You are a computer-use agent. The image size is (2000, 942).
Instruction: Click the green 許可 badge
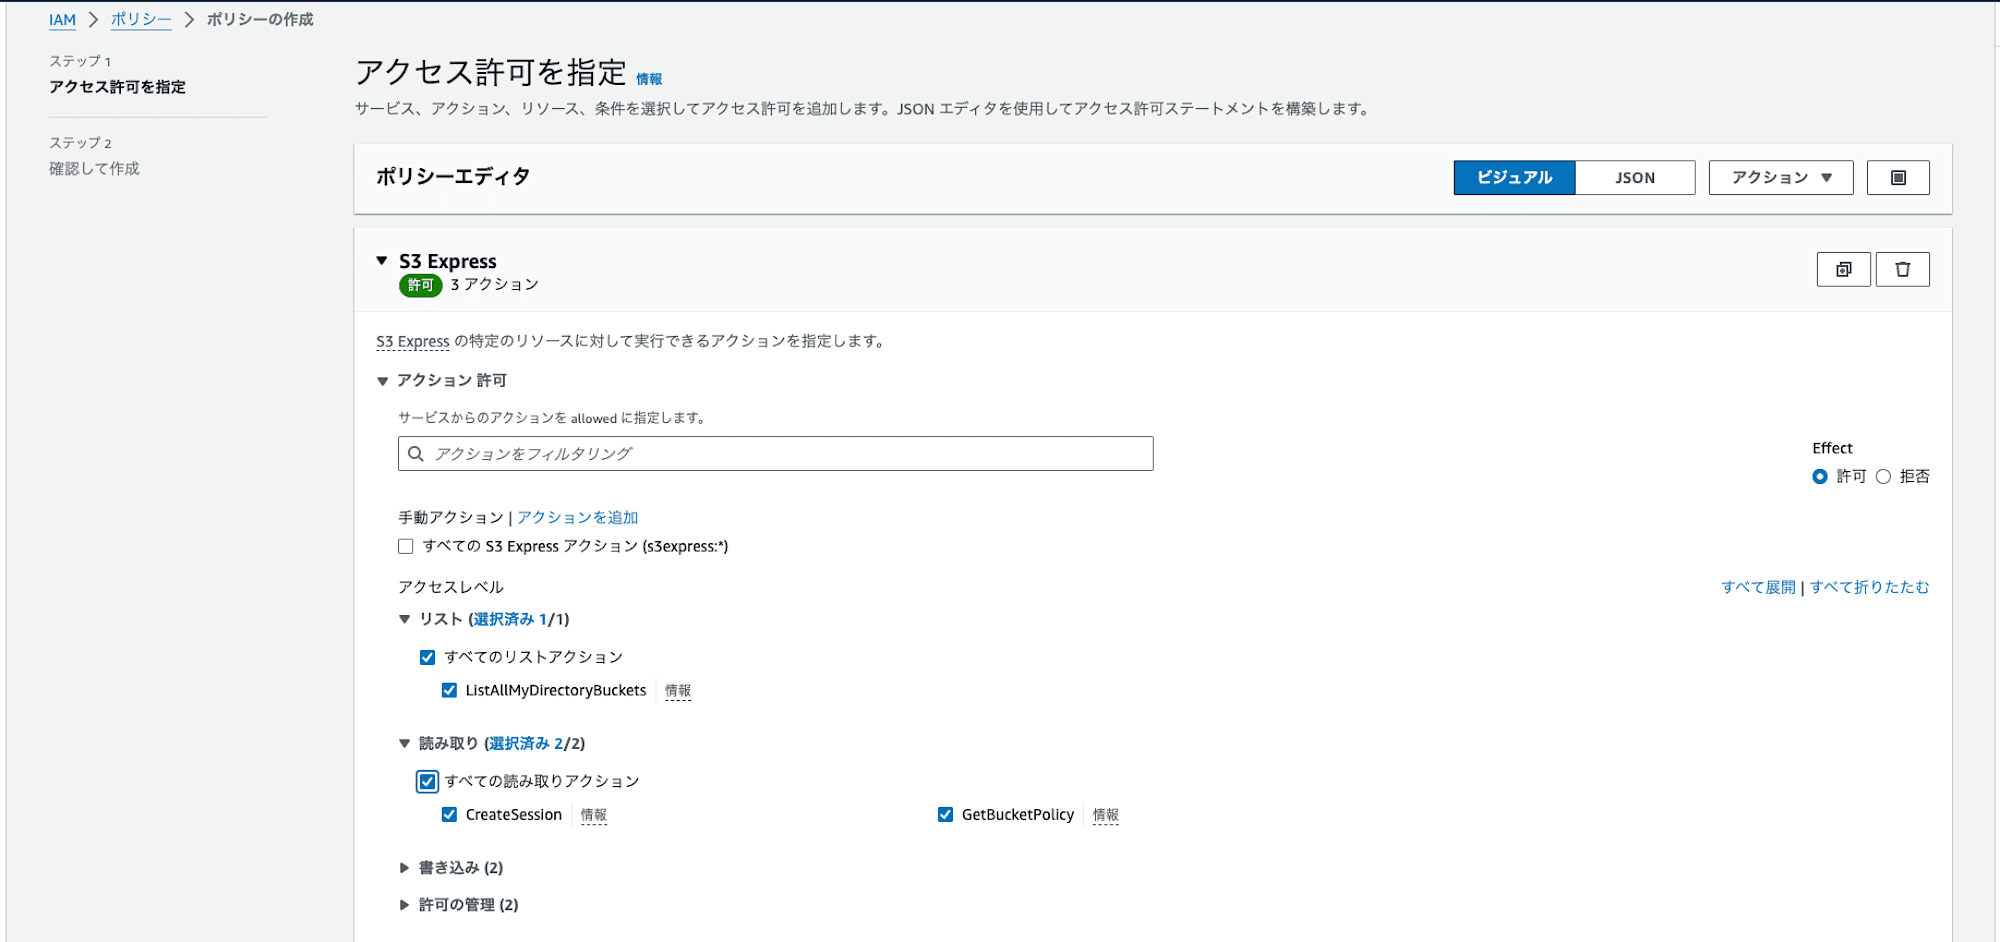point(420,285)
